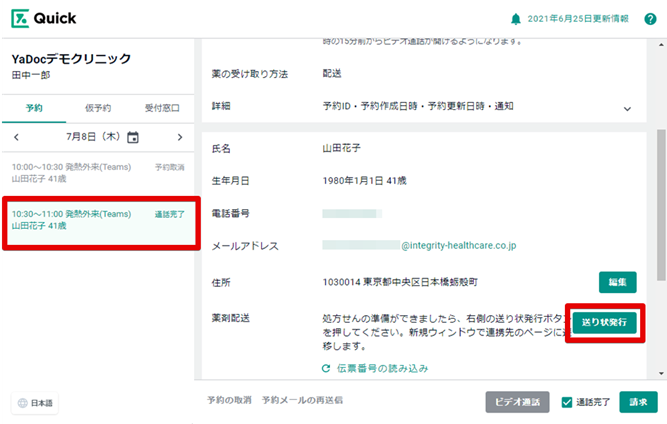This screenshot has height=424, width=667.
Task: Open the calendar date picker icon
Action: (133, 137)
